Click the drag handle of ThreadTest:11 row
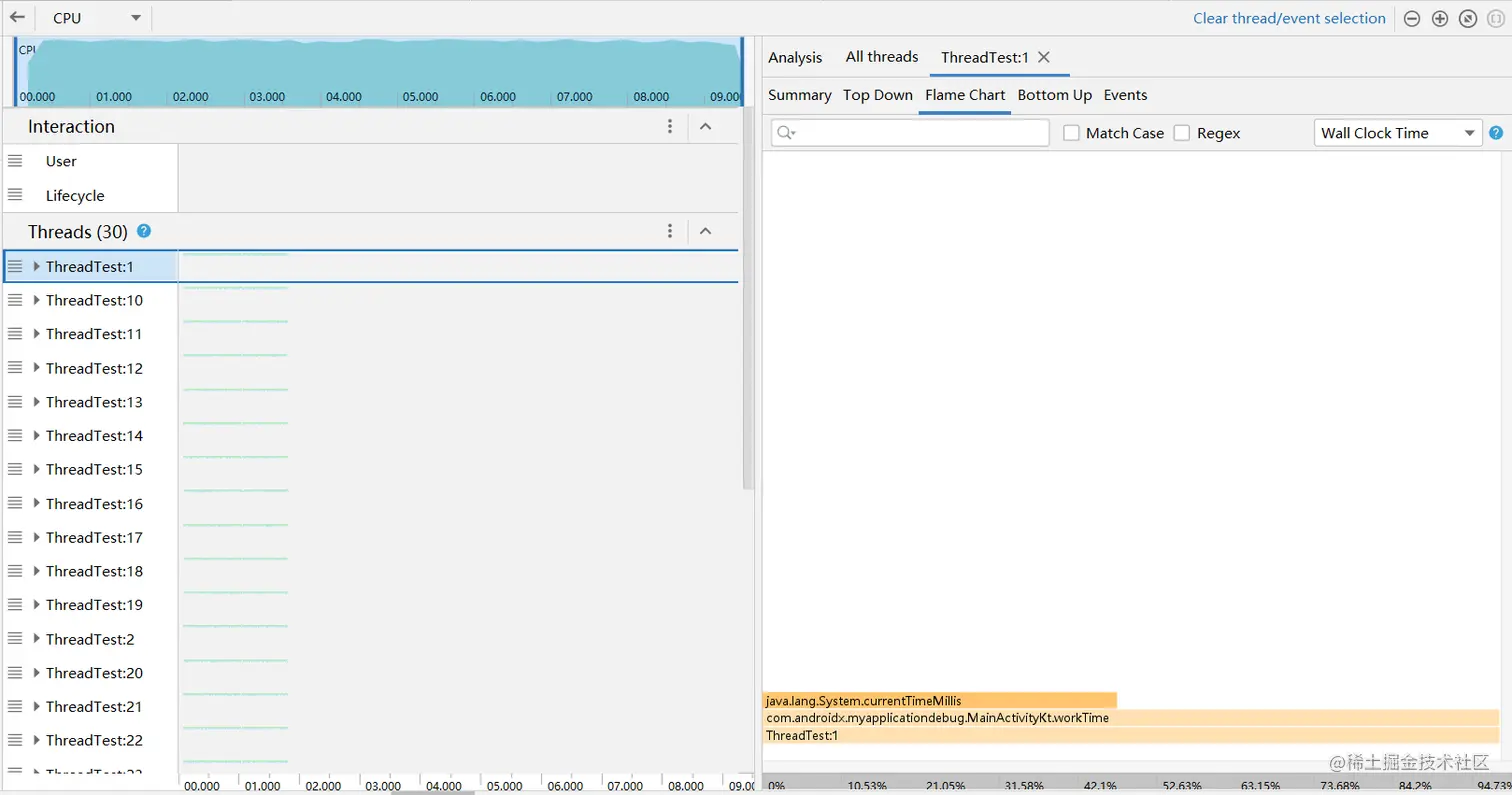This screenshot has width=1512, height=795. (15, 334)
